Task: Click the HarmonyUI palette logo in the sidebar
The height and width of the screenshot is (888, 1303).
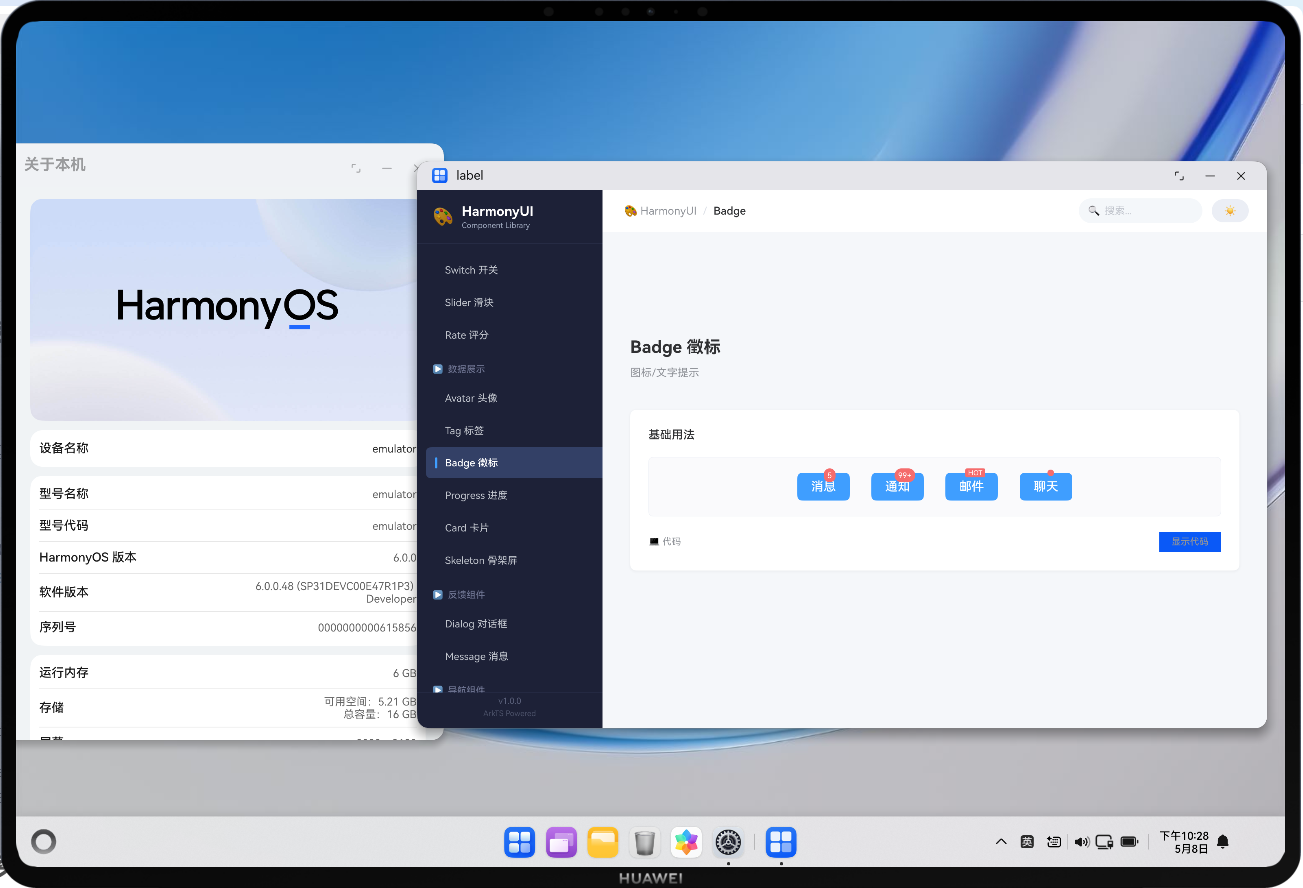Action: click(443, 216)
